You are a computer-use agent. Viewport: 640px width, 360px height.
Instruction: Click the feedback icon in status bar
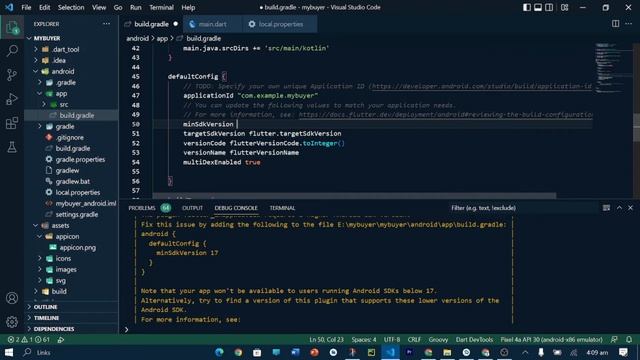(614, 340)
